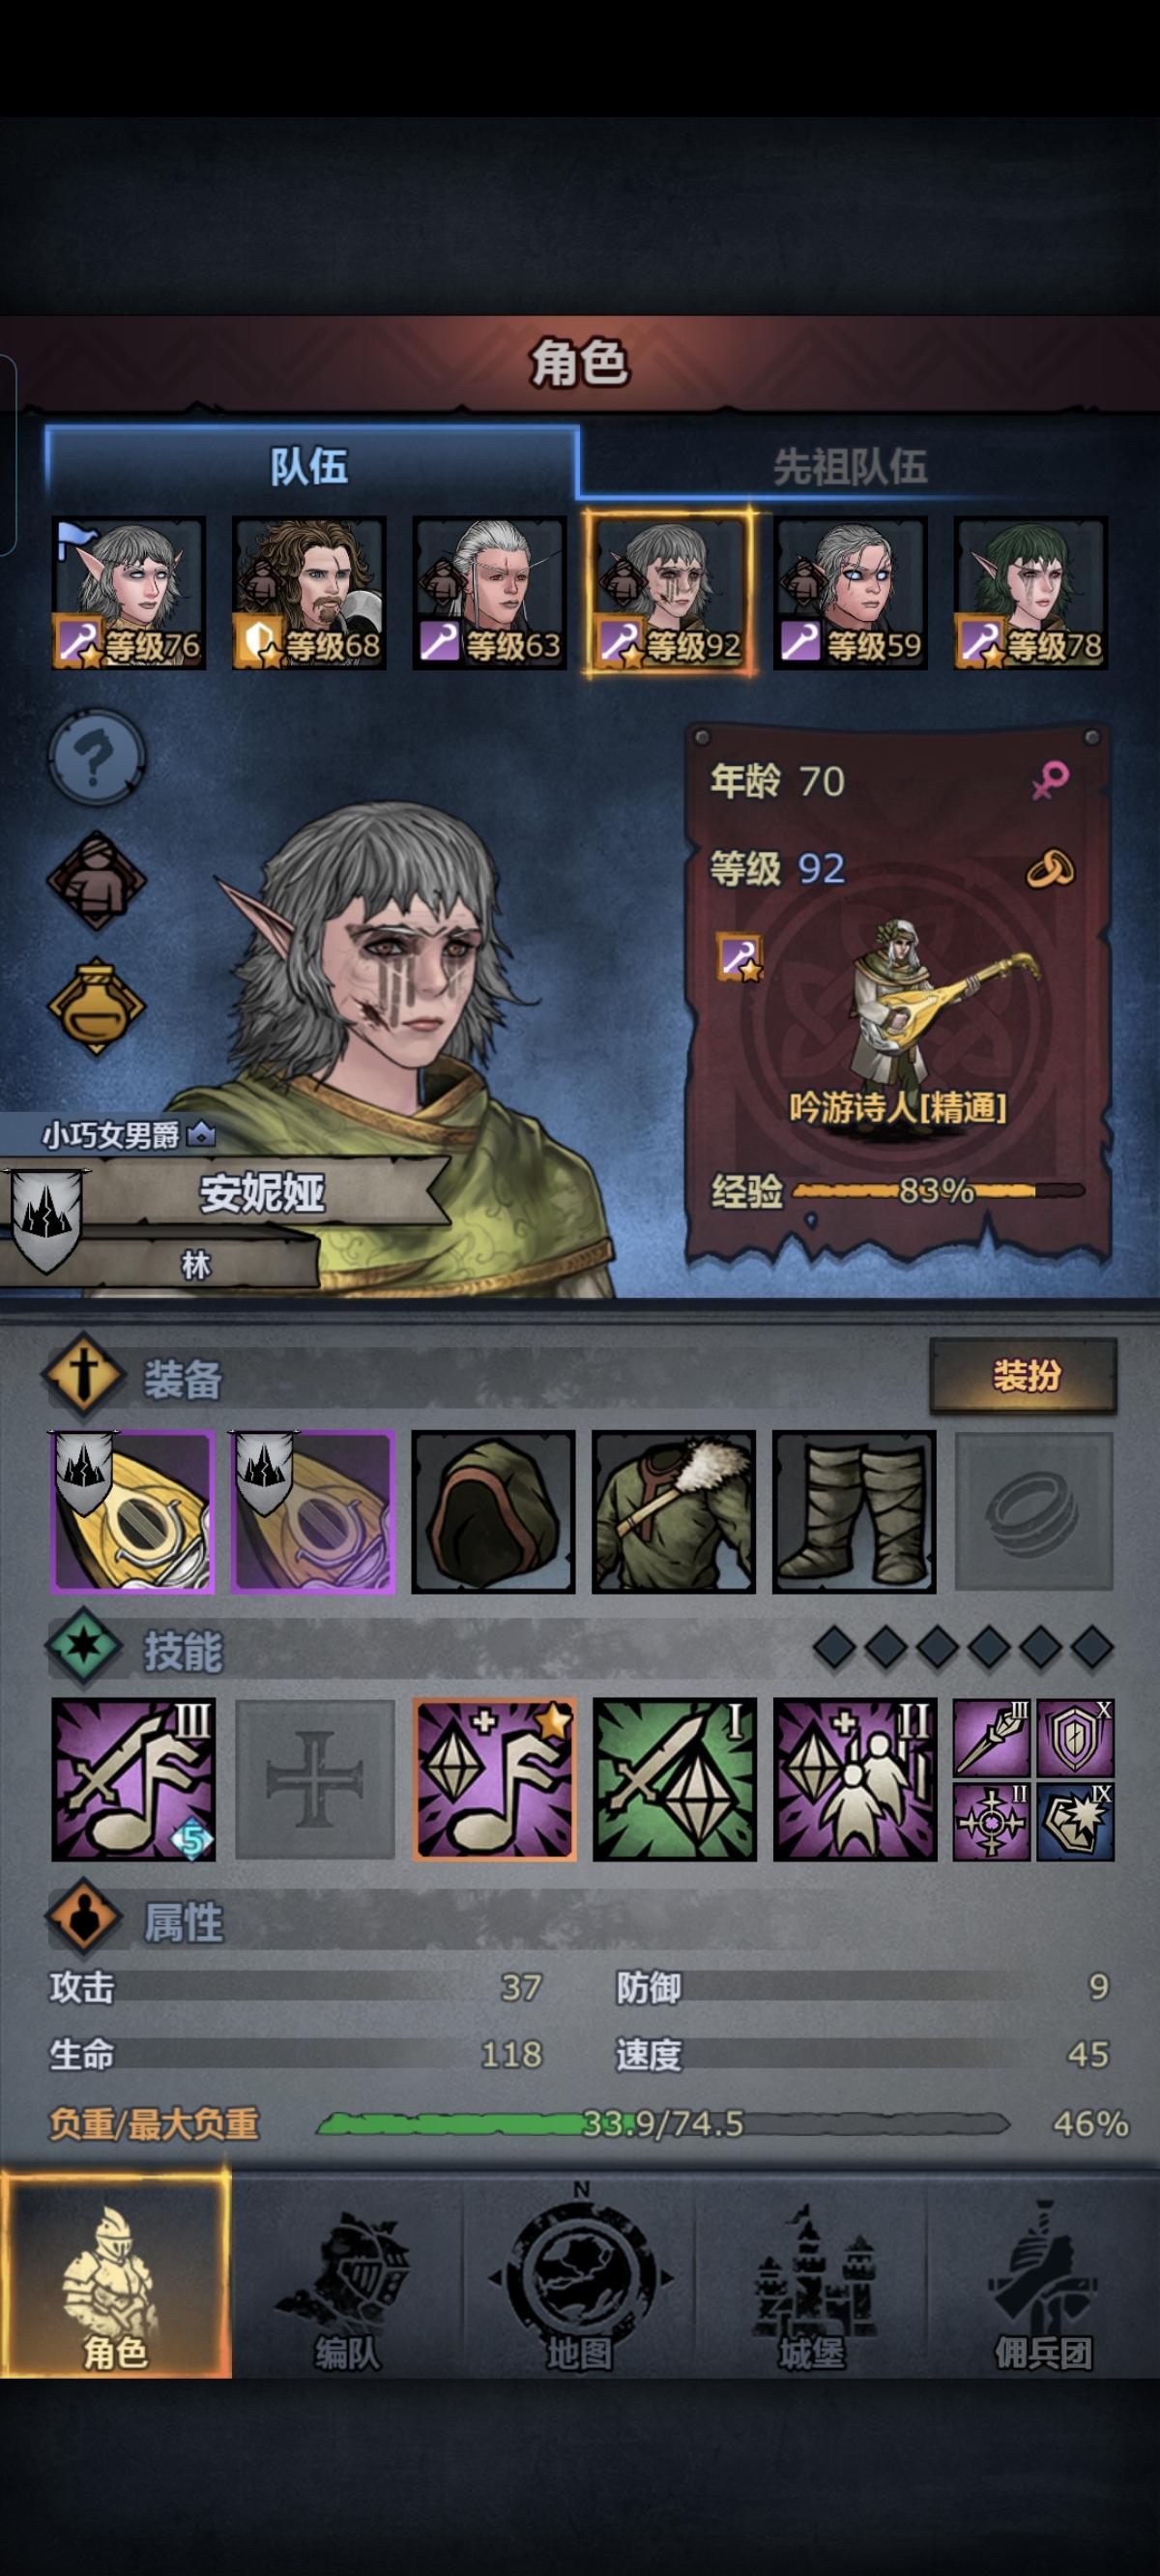Screen dimensions: 1160x2576
Task: Select the 队伍 tab
Action: pos(310,465)
